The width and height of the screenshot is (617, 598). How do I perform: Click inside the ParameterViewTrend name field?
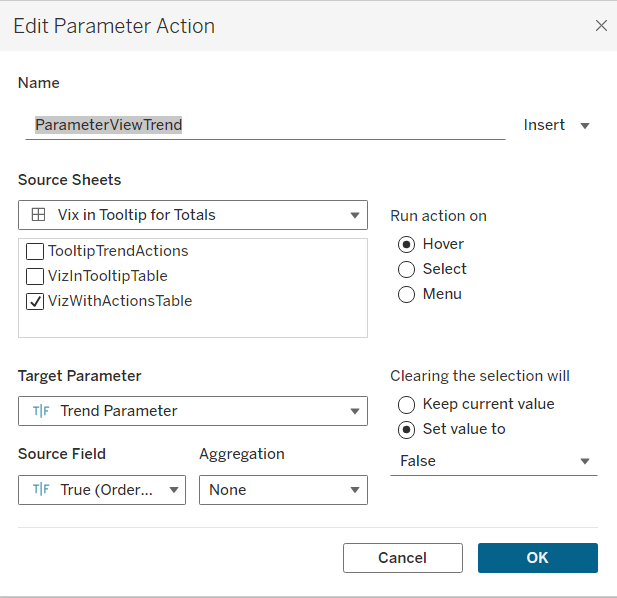[265, 125]
